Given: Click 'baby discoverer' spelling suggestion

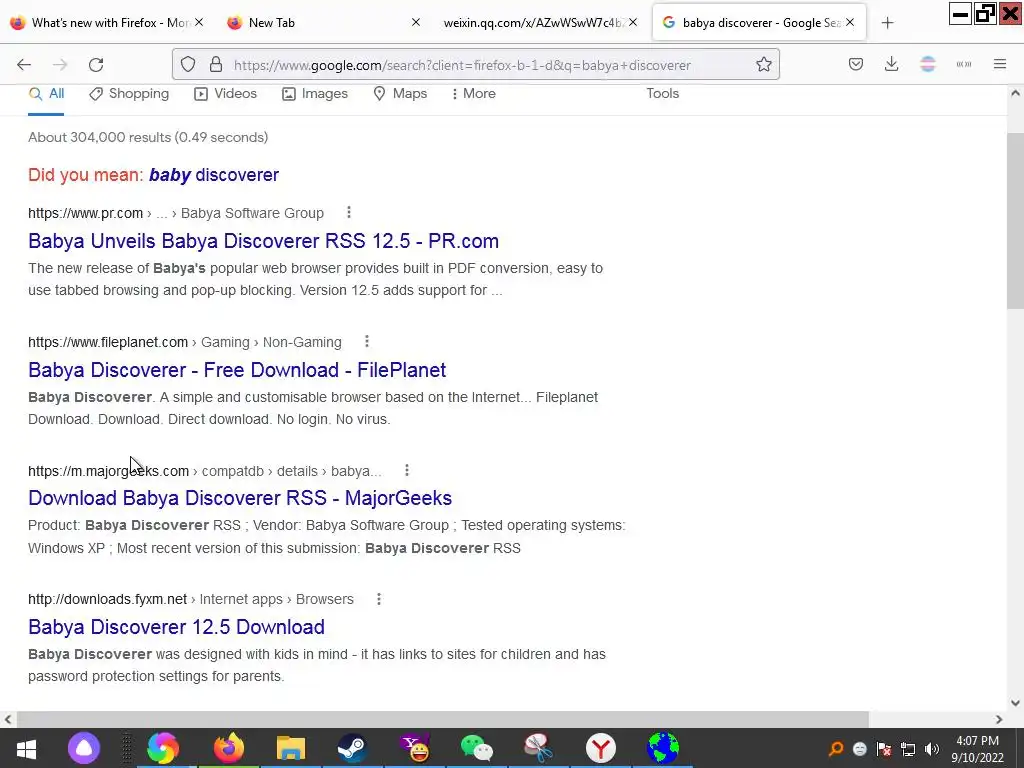Looking at the screenshot, I should (214, 175).
